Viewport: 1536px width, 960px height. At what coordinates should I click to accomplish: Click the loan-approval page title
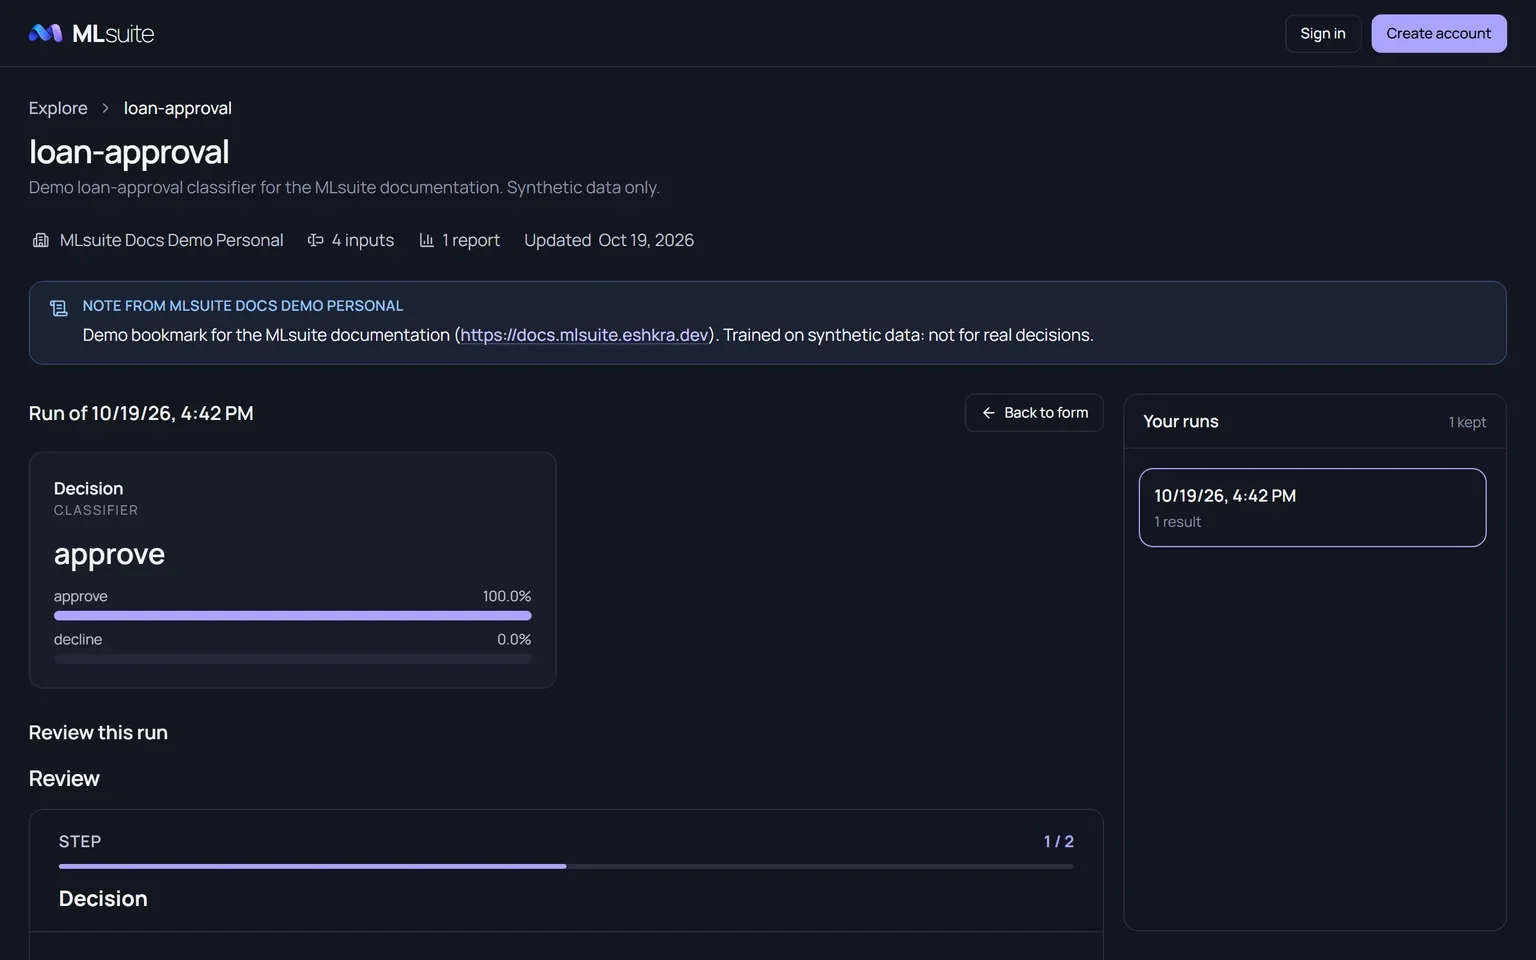pos(129,152)
